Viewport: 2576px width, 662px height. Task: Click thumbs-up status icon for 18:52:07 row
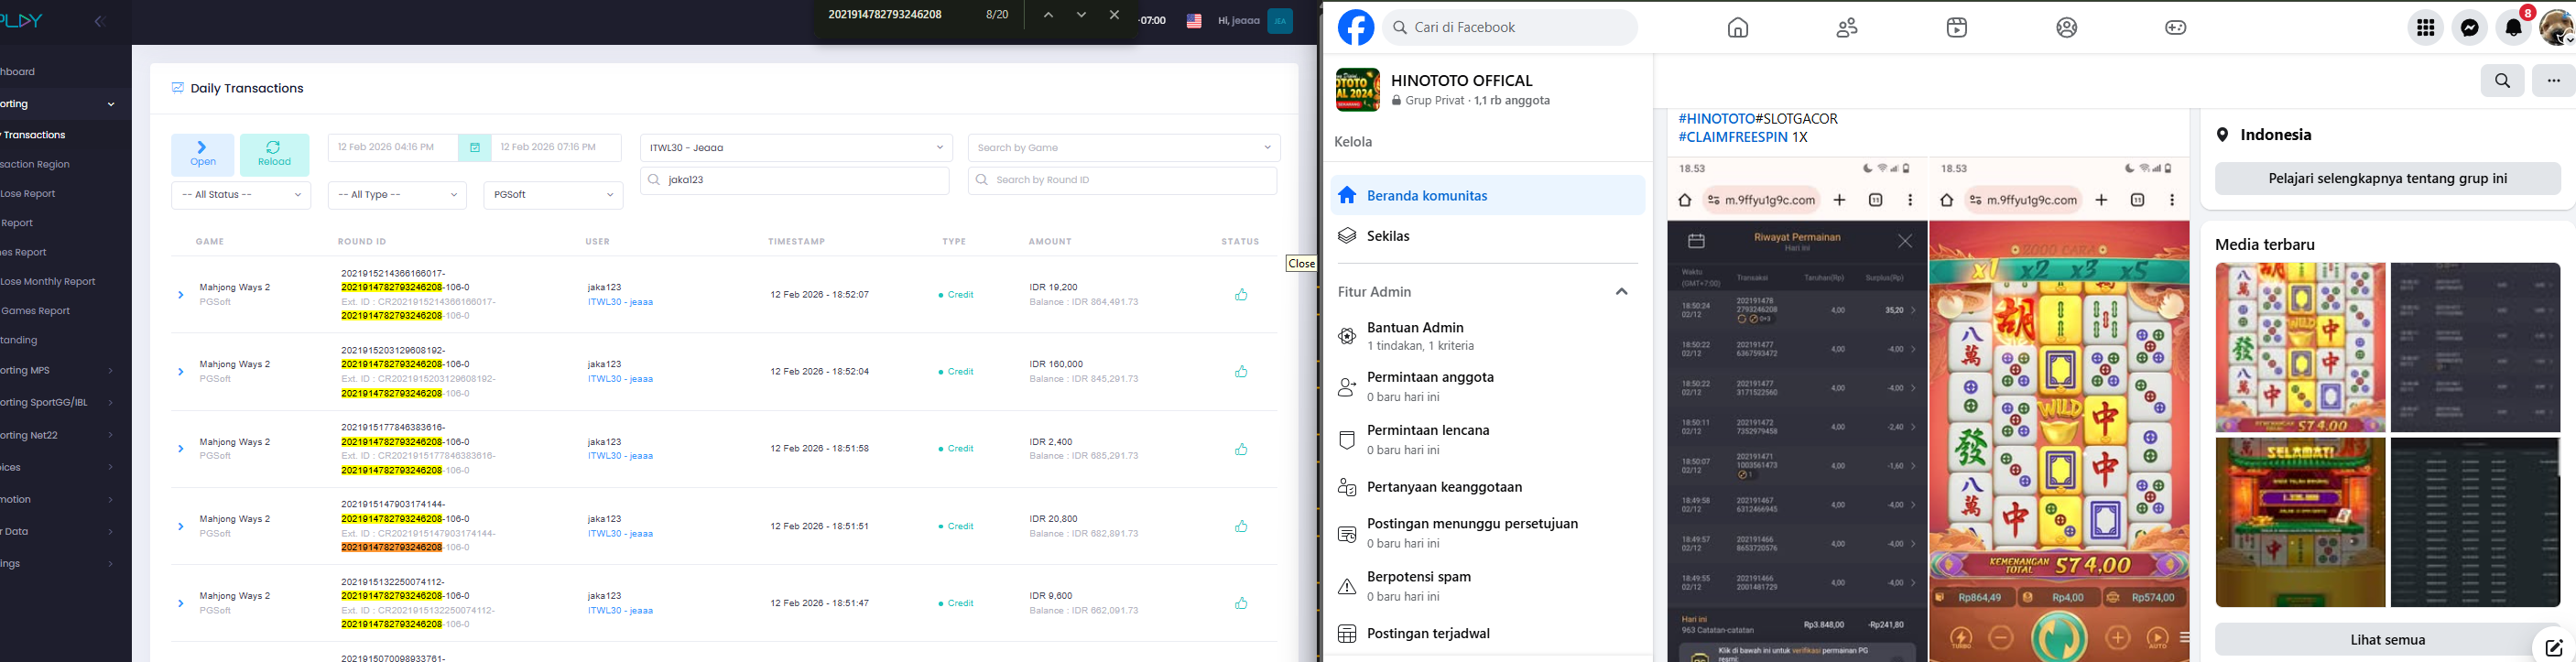pyautogui.click(x=1241, y=295)
